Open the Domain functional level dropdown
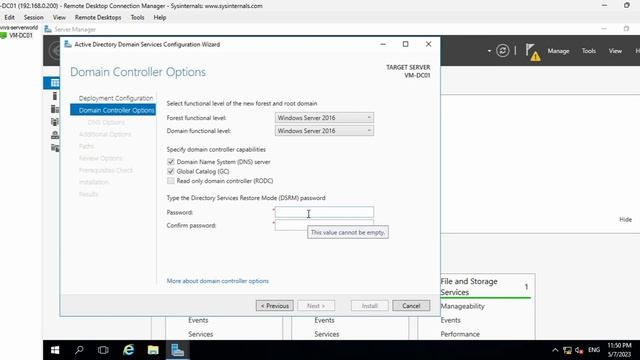 click(324, 131)
